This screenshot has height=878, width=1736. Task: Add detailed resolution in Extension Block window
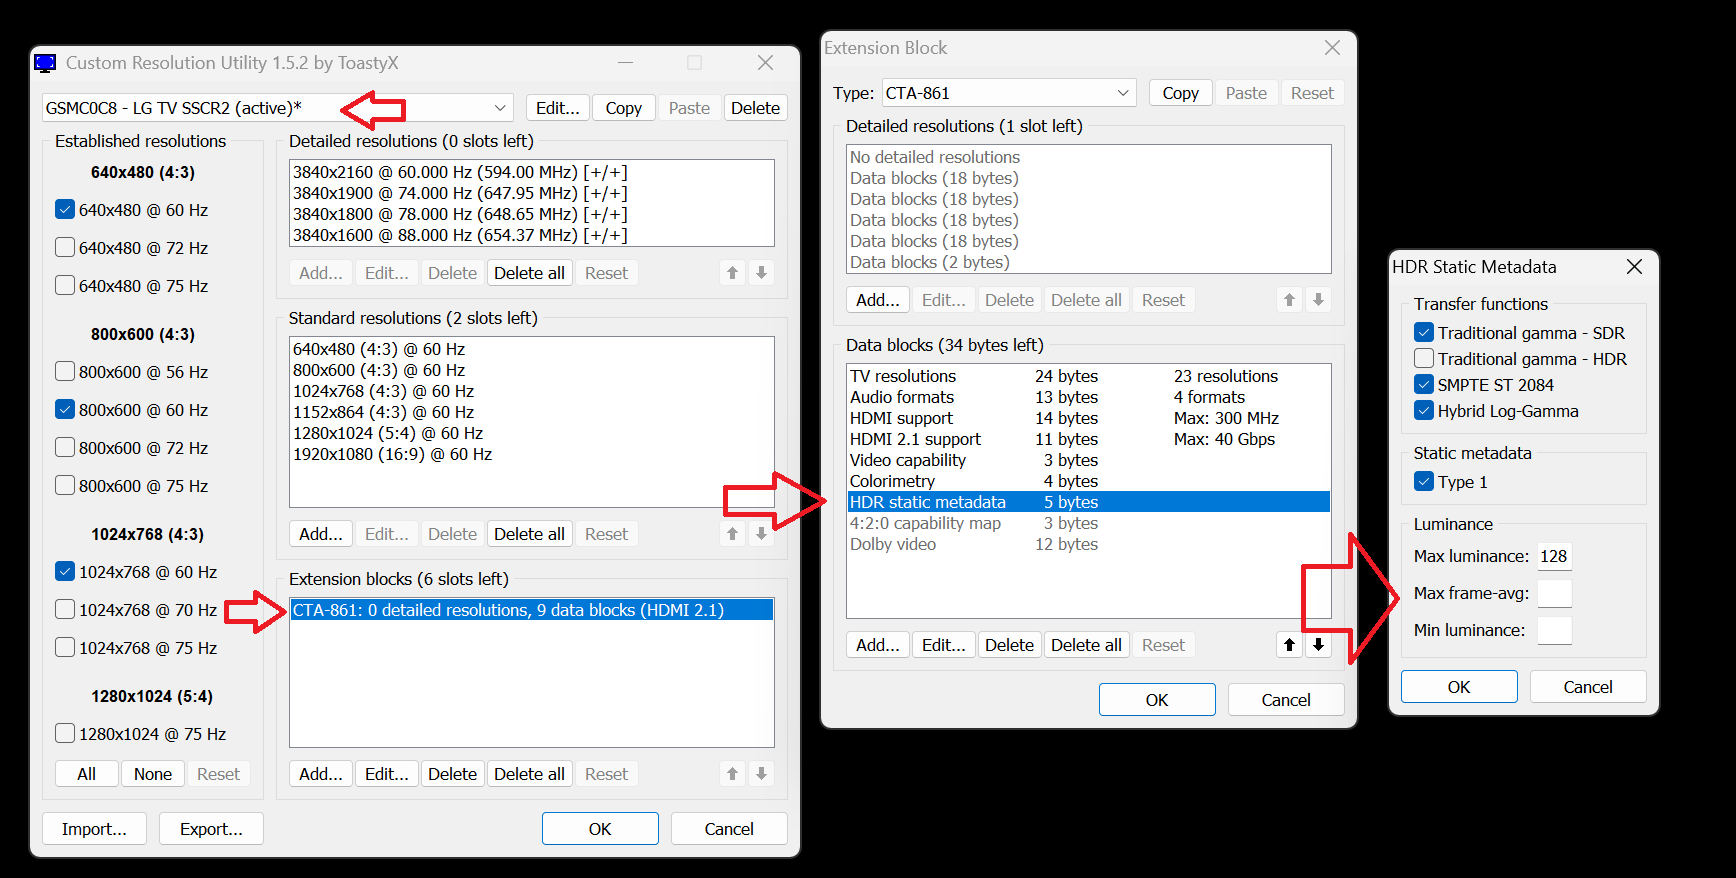(878, 300)
